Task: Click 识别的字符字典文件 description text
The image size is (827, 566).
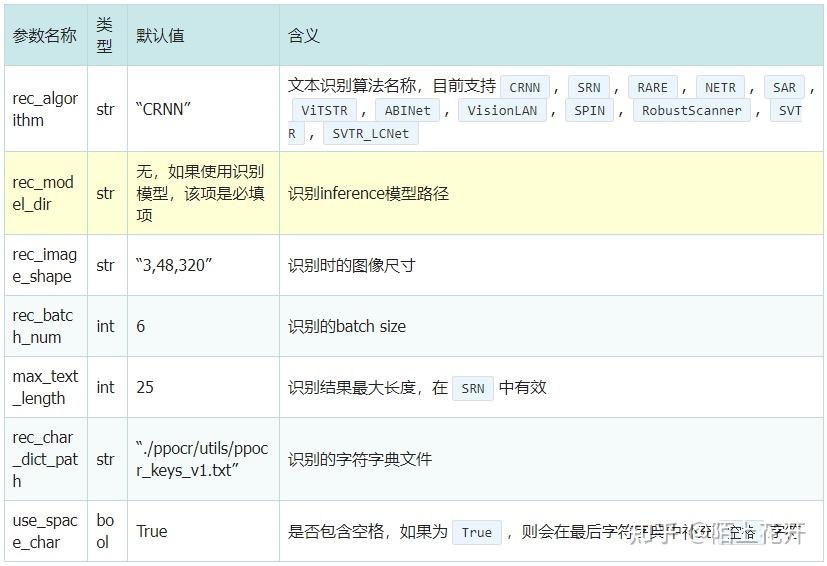Action: tap(360, 459)
